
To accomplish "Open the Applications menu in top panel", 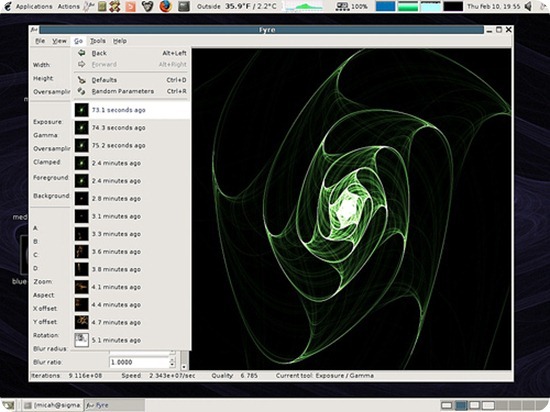I will tap(34, 6).
